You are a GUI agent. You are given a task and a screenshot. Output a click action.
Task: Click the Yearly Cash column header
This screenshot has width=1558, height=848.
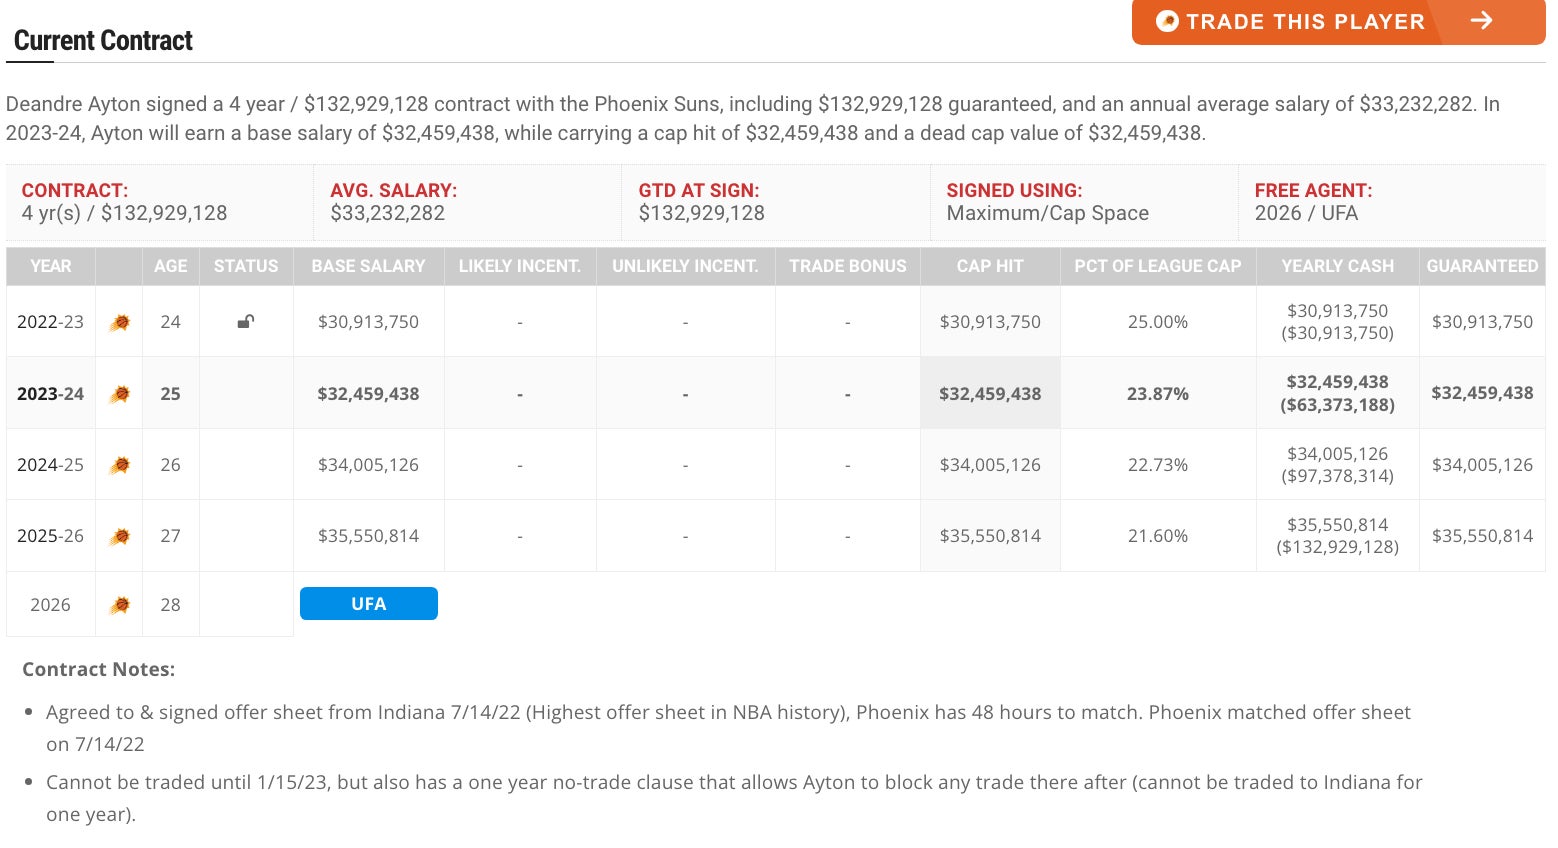click(1337, 266)
